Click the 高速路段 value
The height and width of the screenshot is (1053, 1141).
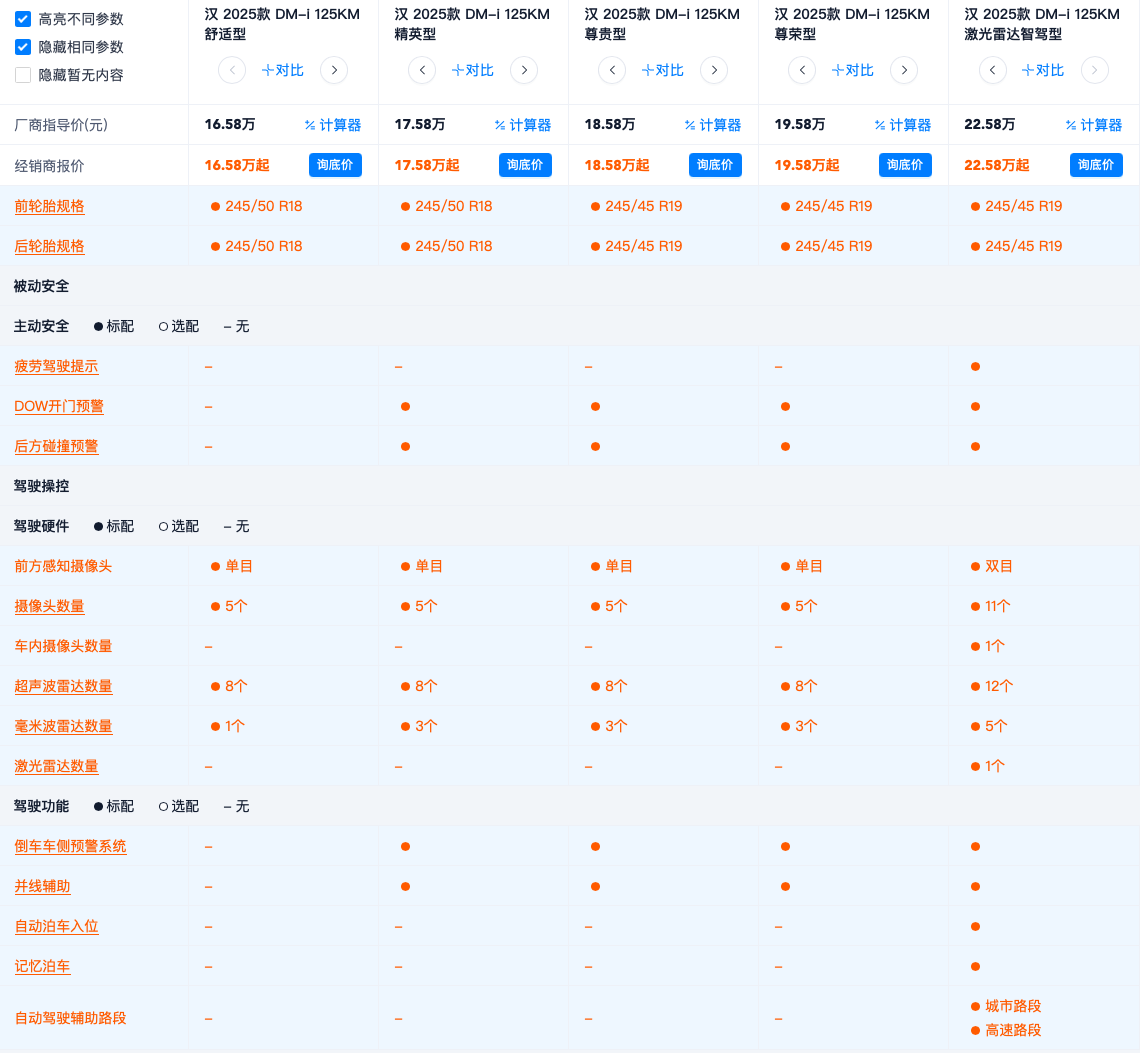1013,1030
